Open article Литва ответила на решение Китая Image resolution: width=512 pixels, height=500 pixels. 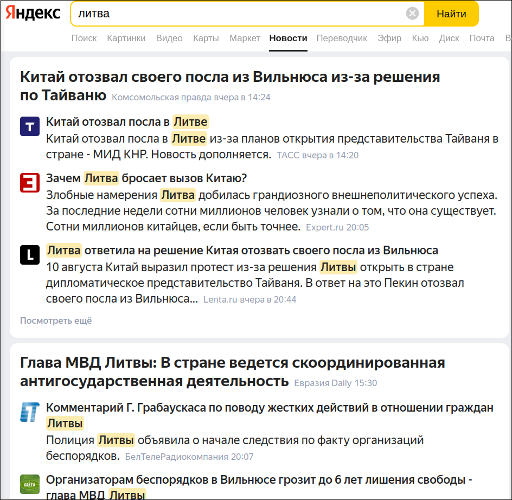pyautogui.click(x=242, y=250)
